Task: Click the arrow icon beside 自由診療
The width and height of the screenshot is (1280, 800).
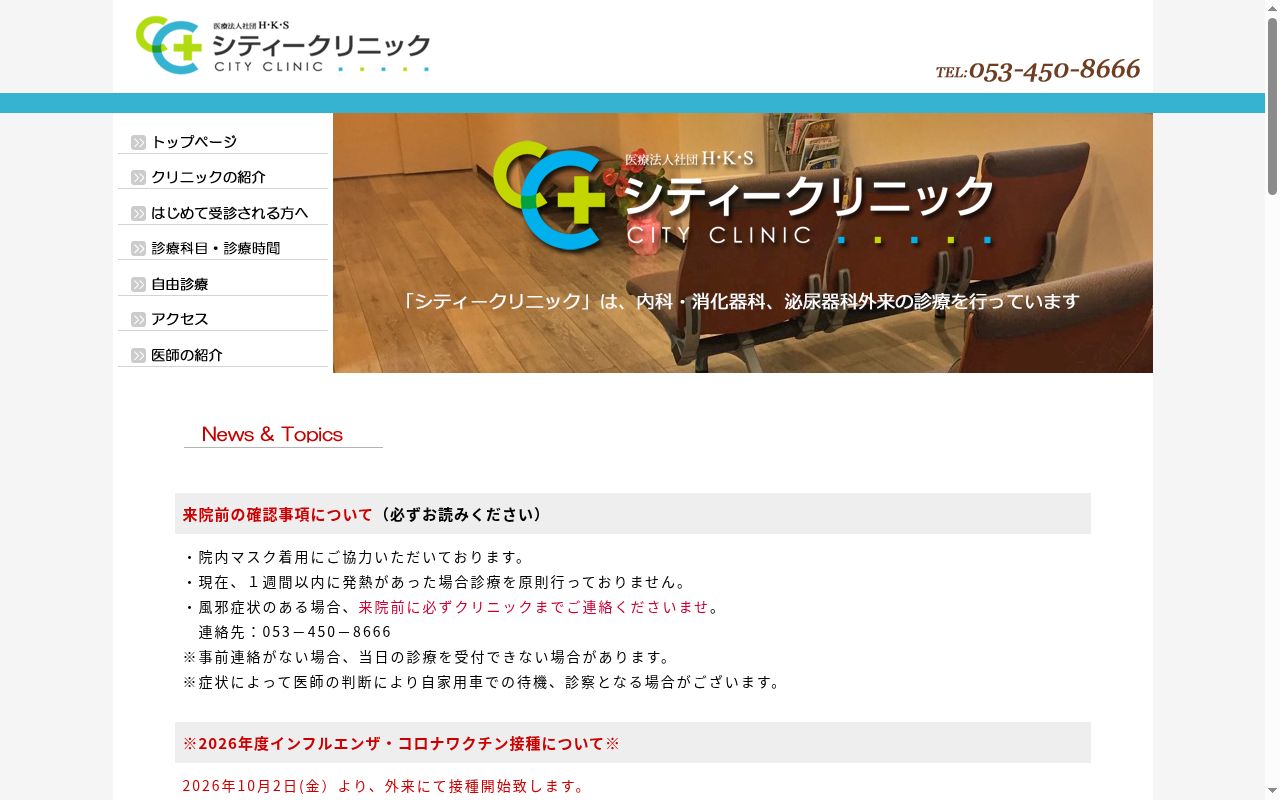Action: tap(139, 284)
